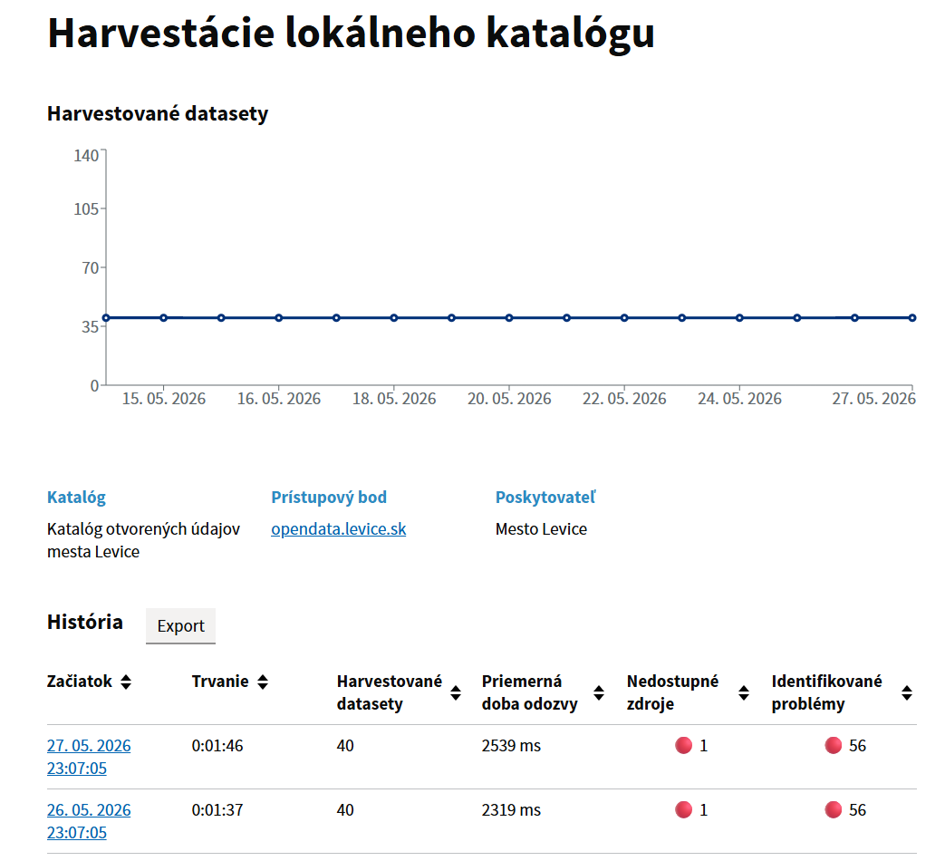Click chart point above 24. 05. 2026
This screenshot has width=945, height=861.
click(x=739, y=318)
